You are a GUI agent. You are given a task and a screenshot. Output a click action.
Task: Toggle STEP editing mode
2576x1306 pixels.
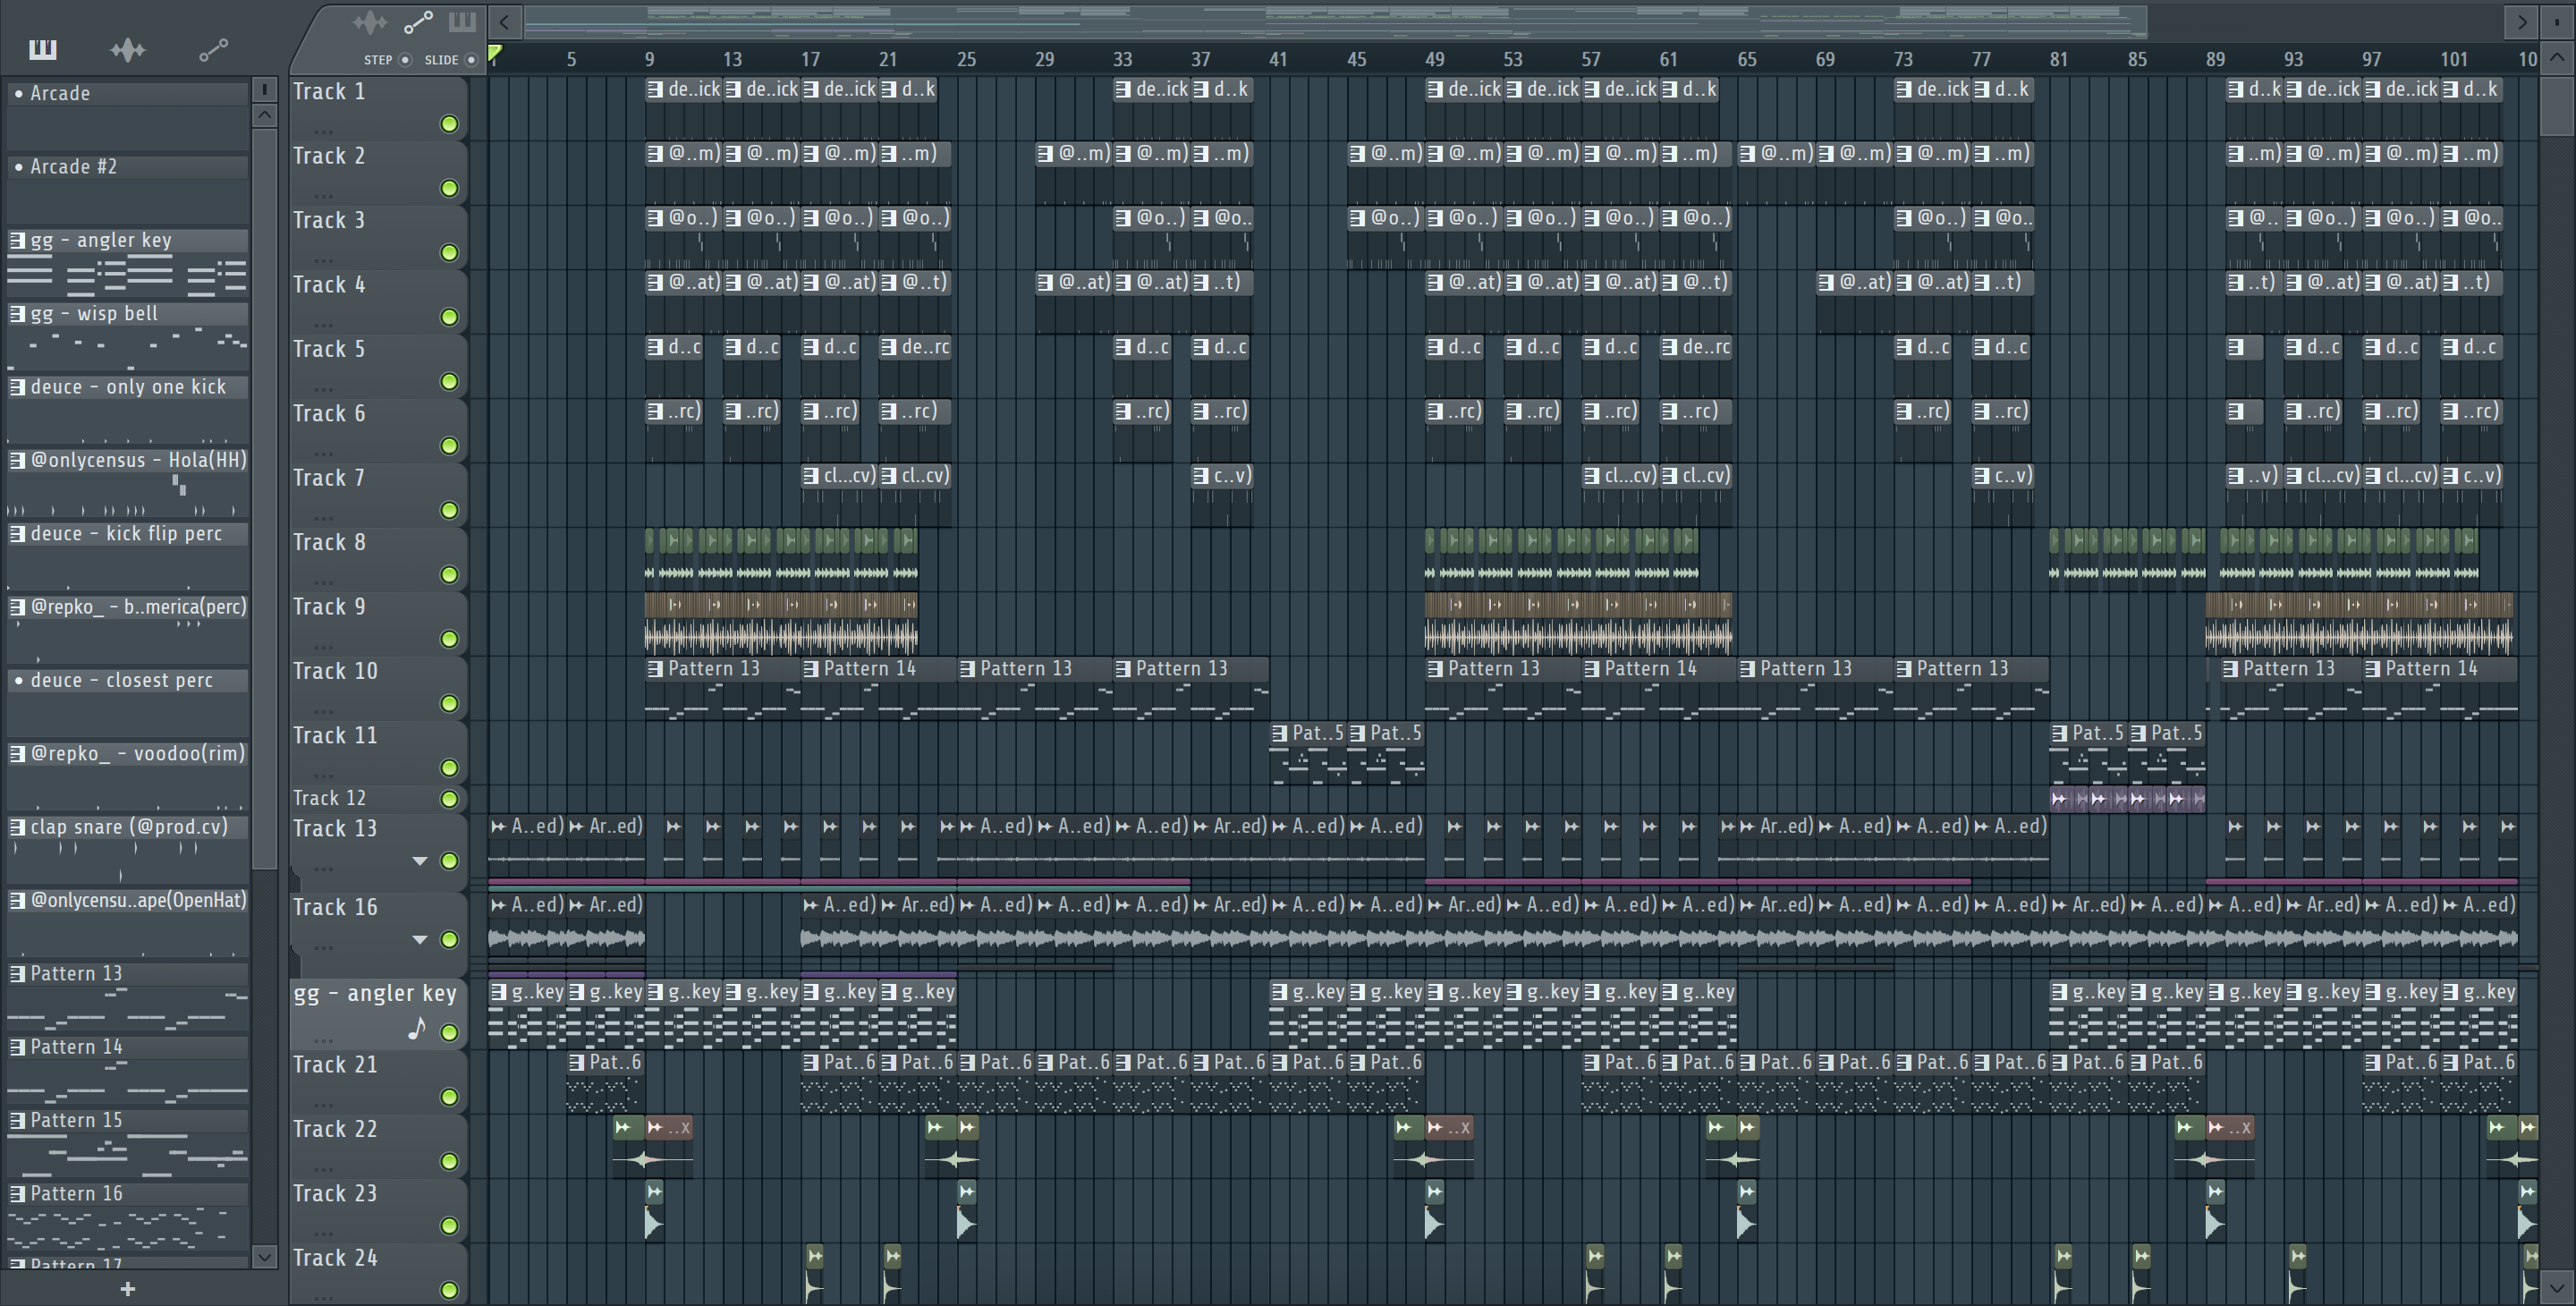pos(405,60)
